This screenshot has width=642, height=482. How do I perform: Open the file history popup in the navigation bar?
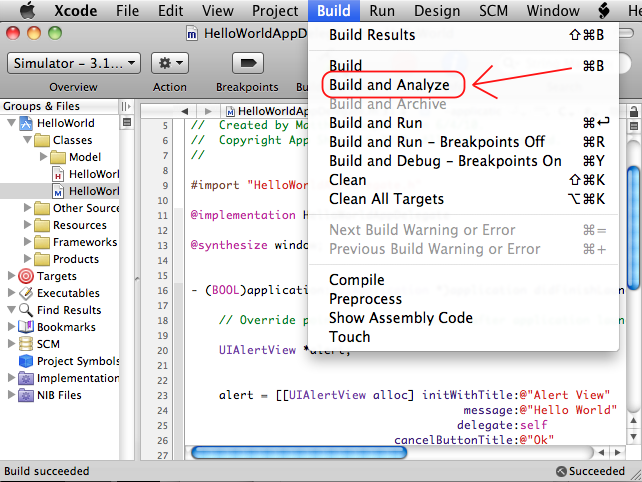coord(266,111)
